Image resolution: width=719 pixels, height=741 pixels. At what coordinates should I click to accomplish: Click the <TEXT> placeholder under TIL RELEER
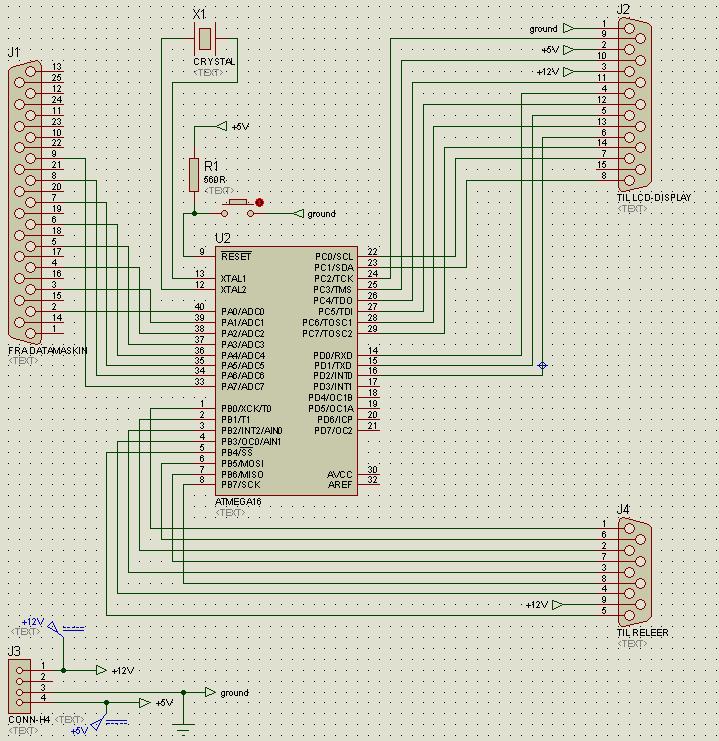(x=632, y=644)
